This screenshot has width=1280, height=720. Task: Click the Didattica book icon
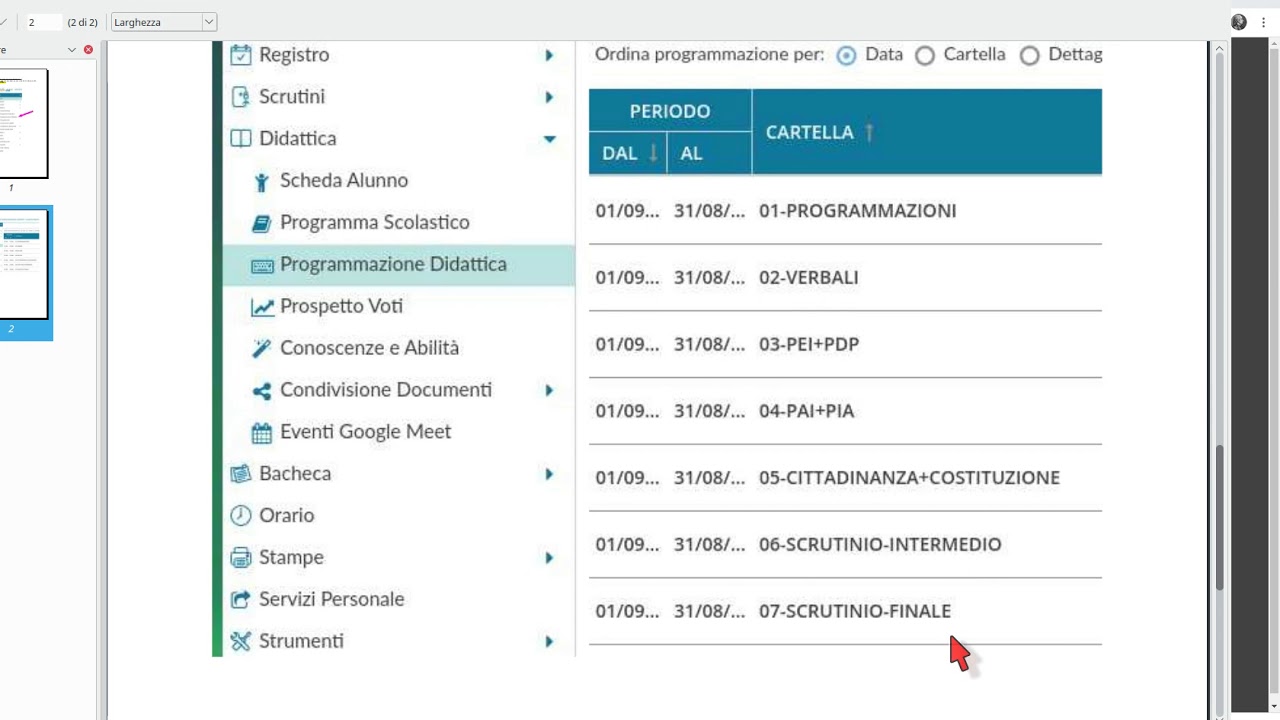pyautogui.click(x=241, y=139)
